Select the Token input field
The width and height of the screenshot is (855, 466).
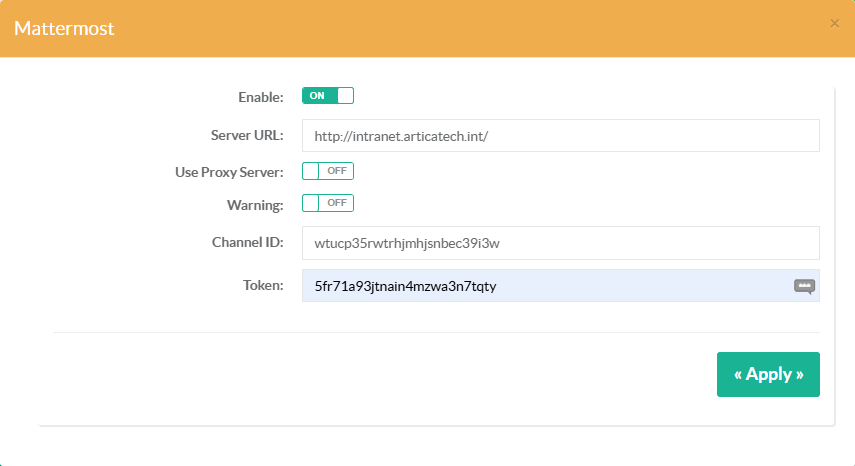tap(545, 286)
